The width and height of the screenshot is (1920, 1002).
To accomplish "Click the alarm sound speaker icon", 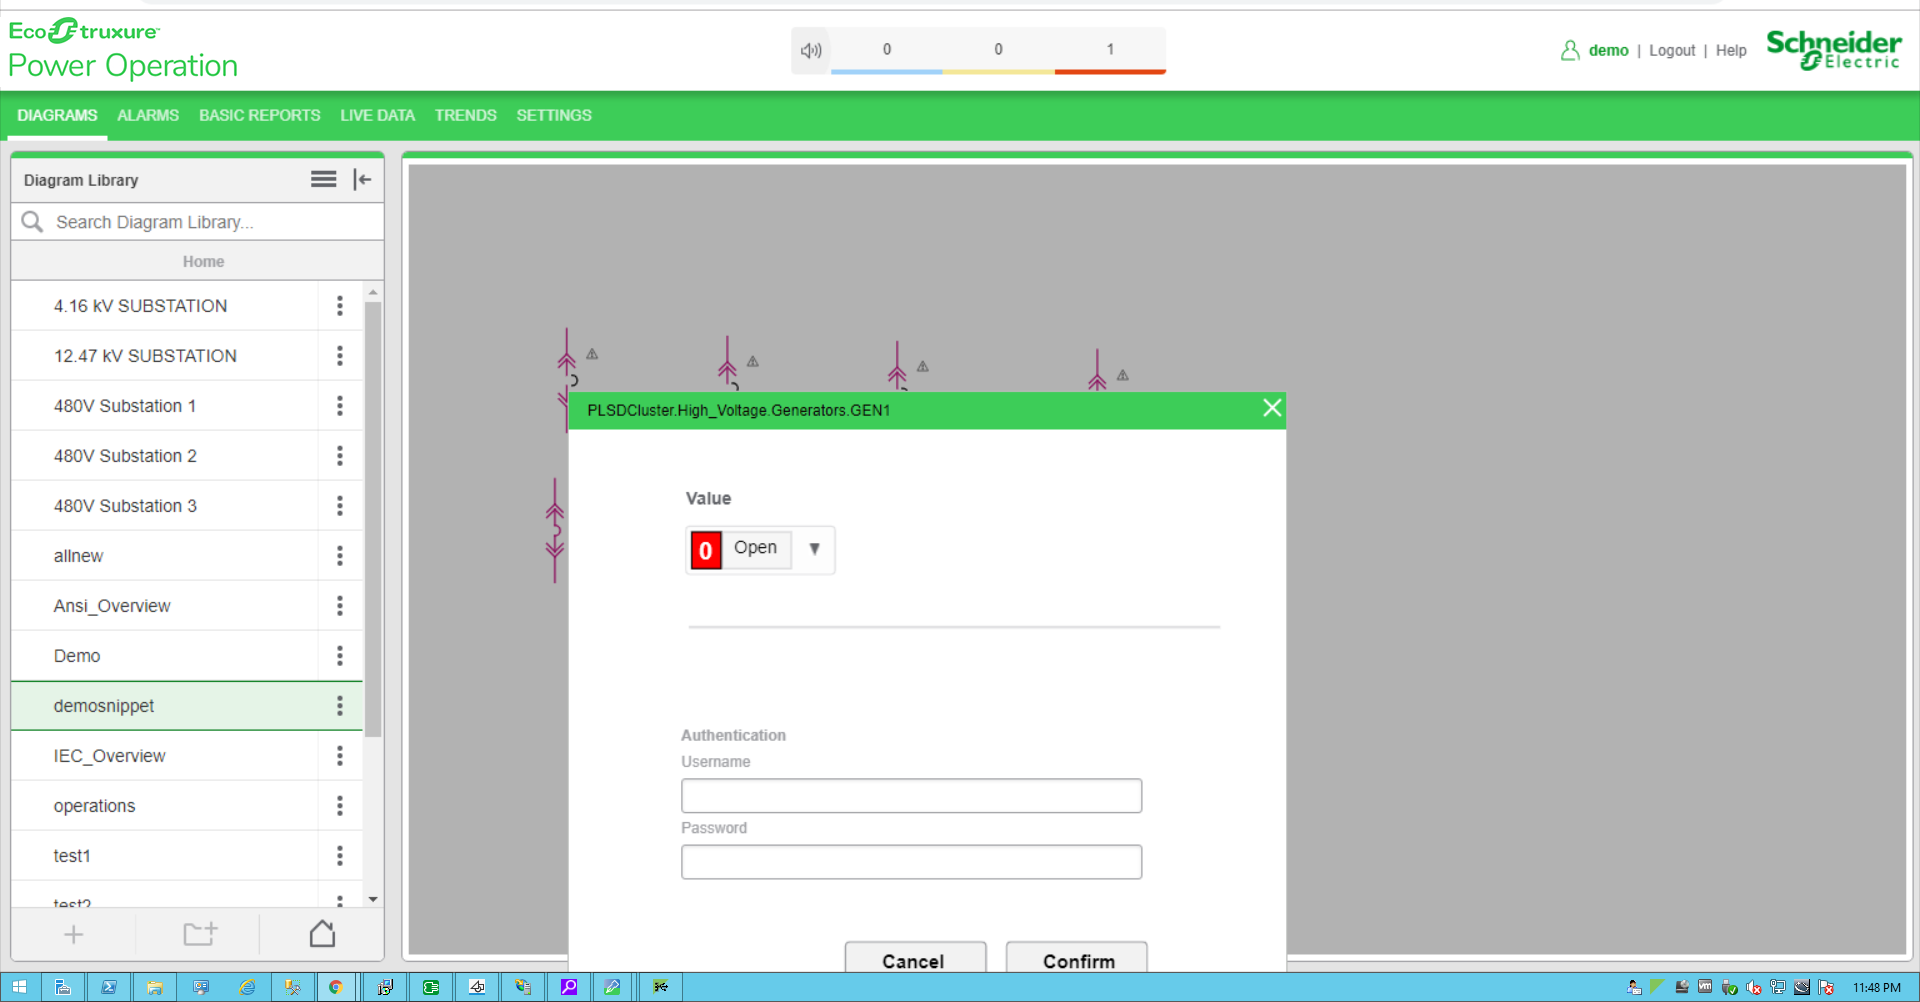I will [x=811, y=50].
